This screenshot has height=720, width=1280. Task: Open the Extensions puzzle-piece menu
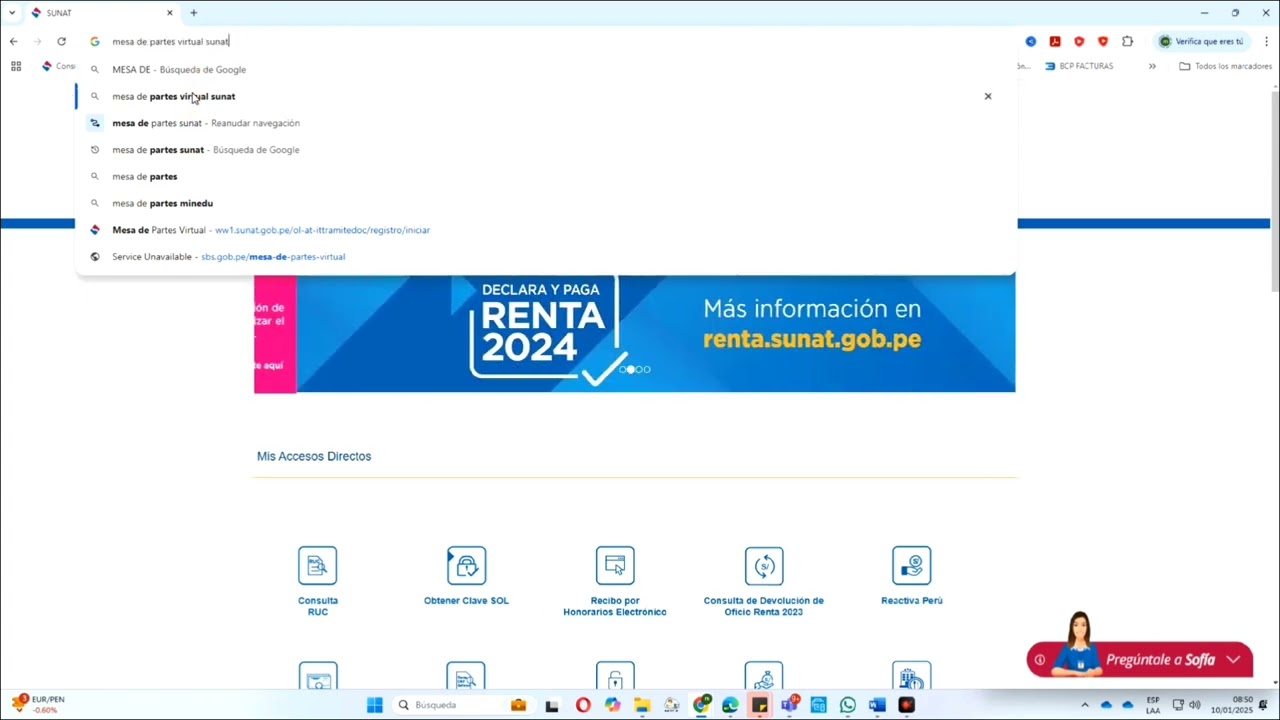(1128, 41)
